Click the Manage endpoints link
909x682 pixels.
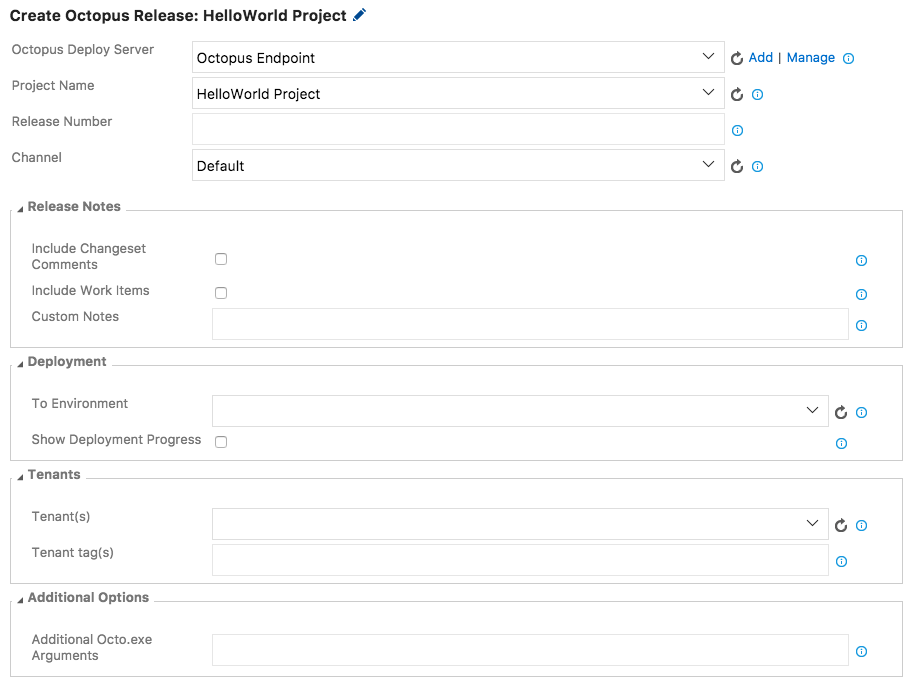point(810,57)
